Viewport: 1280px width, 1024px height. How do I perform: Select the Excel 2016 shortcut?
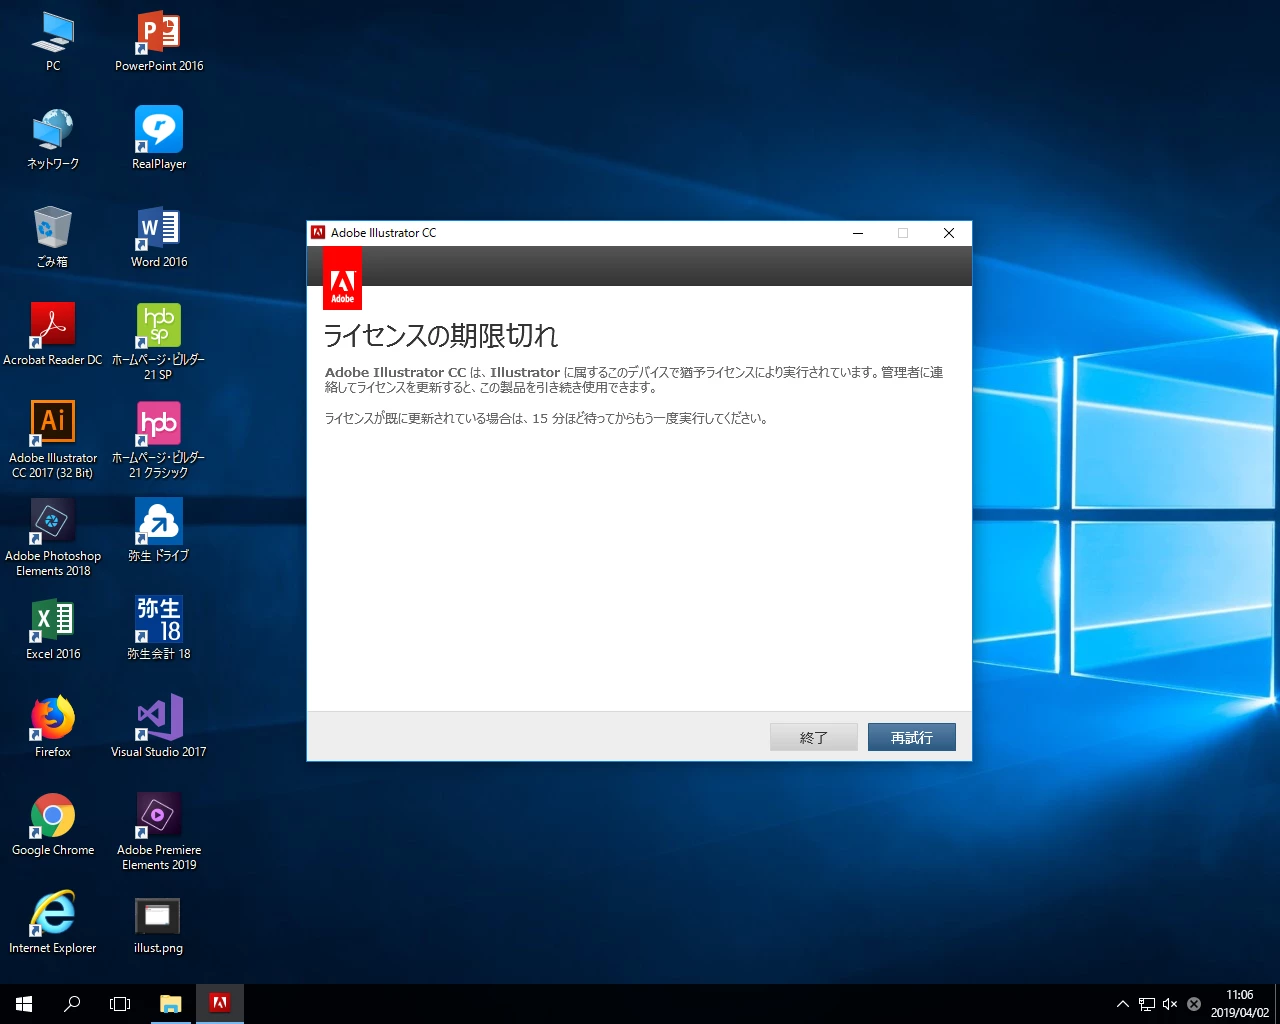tap(53, 628)
